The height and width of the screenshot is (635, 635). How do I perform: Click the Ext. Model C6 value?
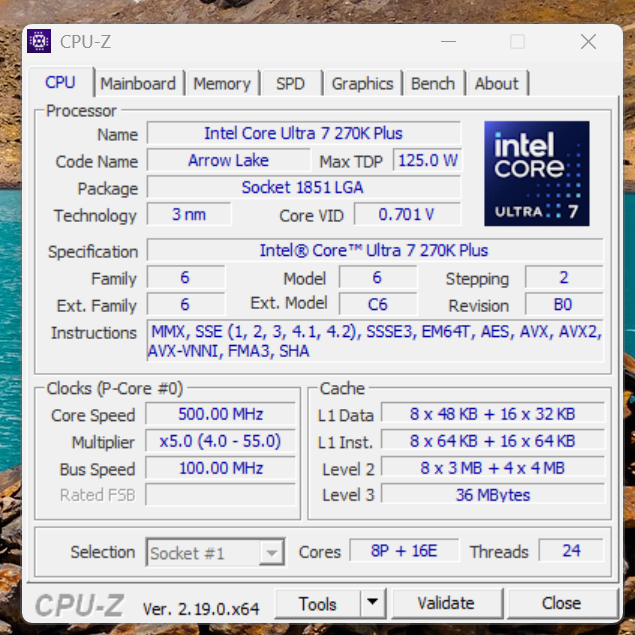[x=377, y=304]
